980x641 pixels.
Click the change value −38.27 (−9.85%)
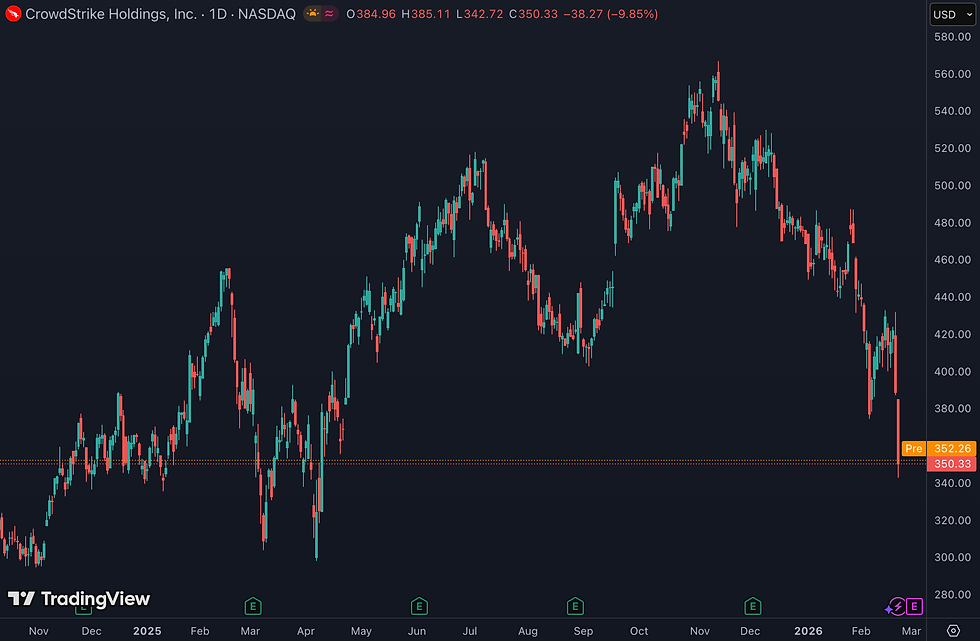point(611,14)
